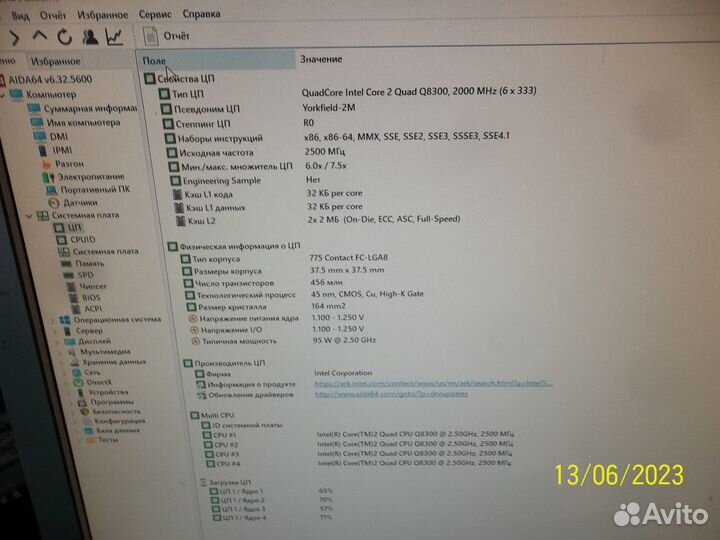
Task: Open the Справка menu
Action: tap(202, 14)
